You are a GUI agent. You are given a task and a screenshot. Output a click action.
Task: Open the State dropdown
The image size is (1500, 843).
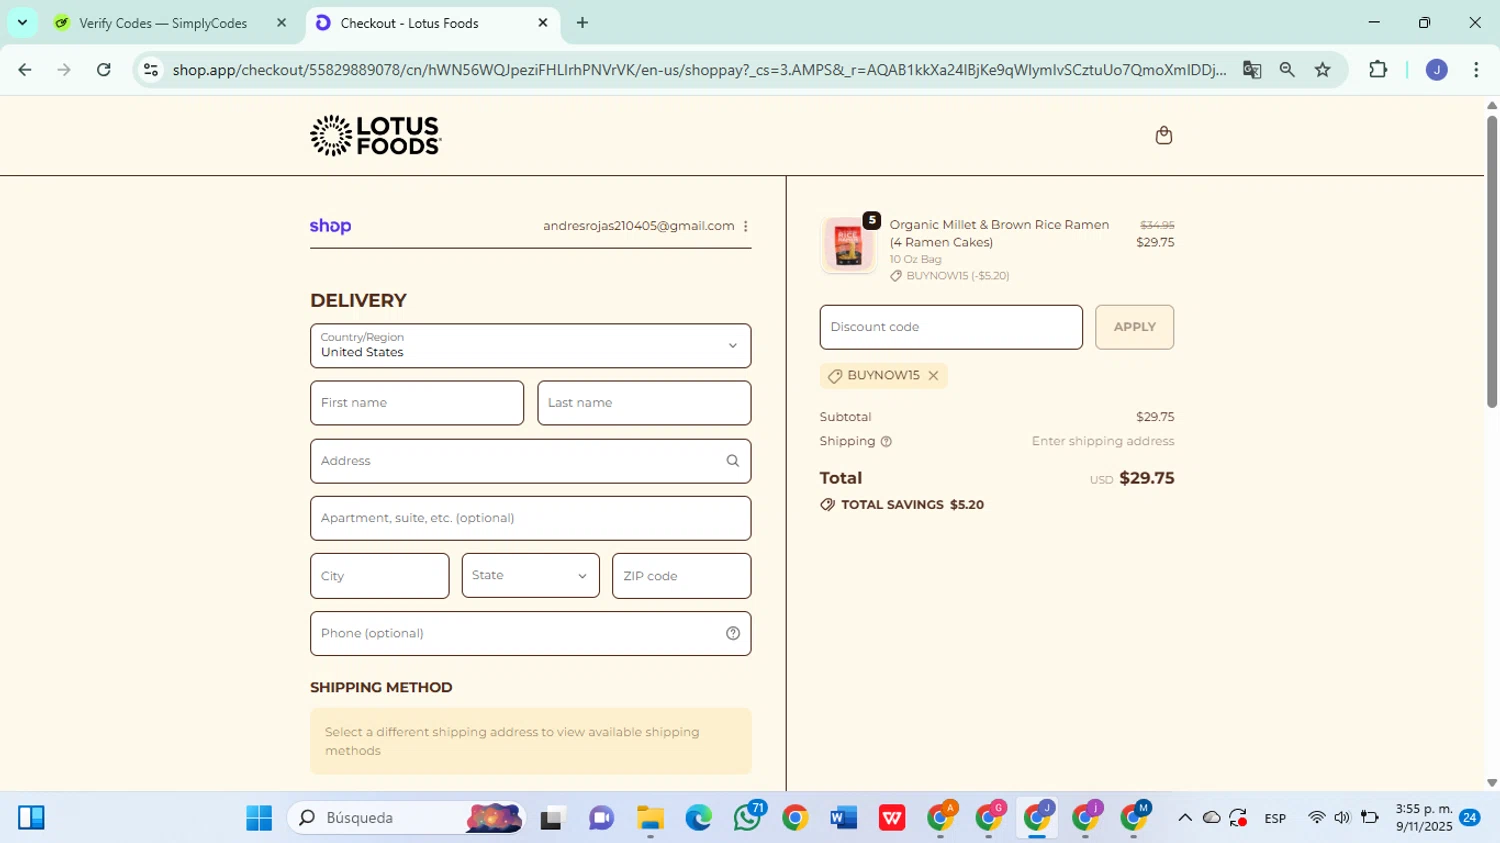(530, 576)
